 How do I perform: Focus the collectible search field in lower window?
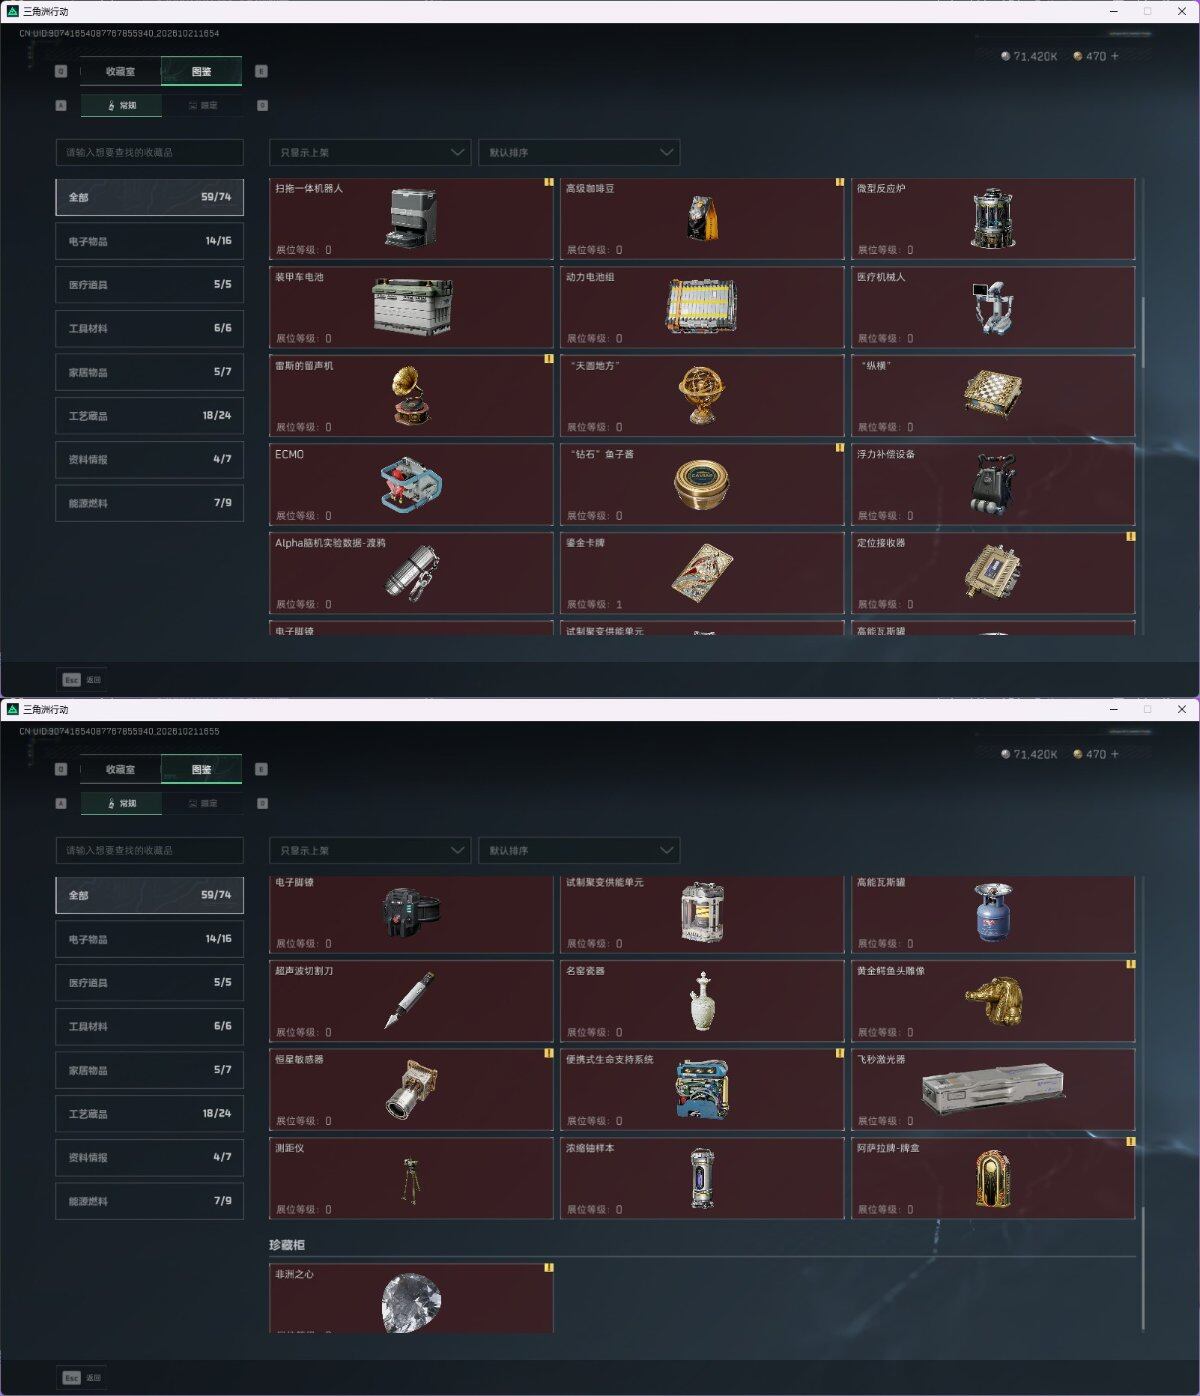(x=149, y=850)
